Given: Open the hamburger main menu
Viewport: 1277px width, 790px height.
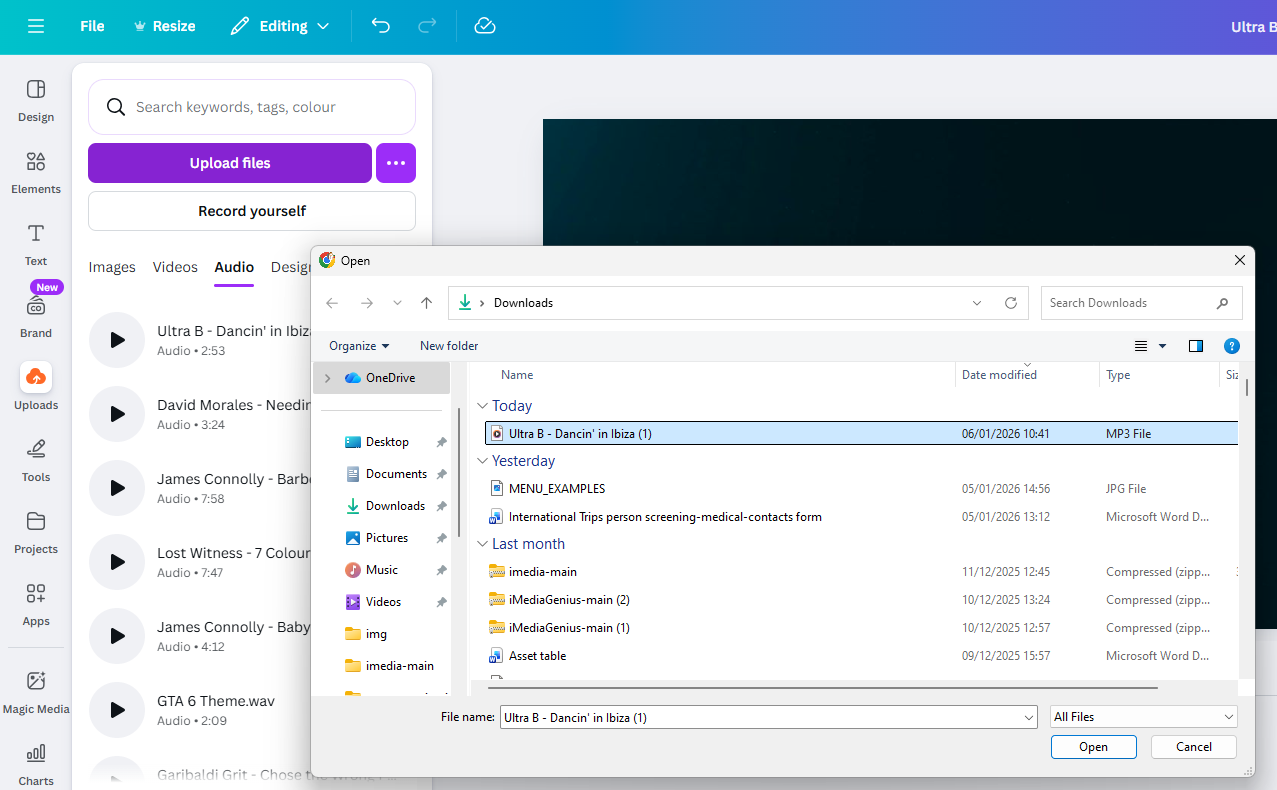Looking at the screenshot, I should (36, 26).
